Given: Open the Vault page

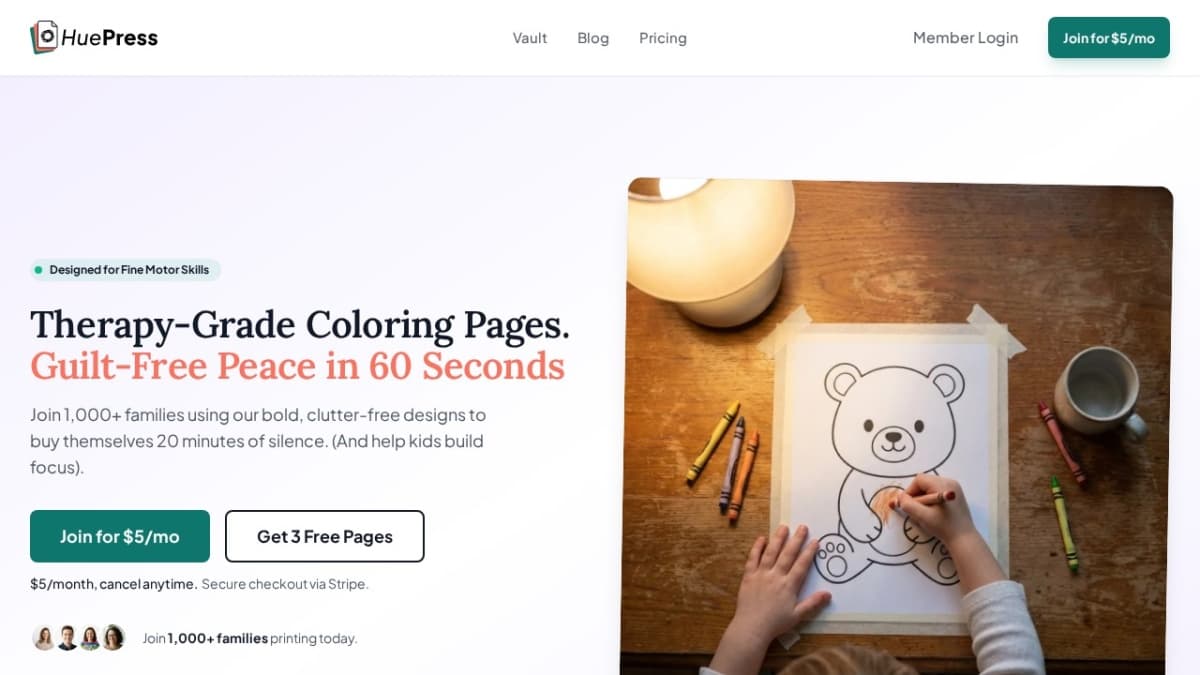Looking at the screenshot, I should tap(530, 38).
